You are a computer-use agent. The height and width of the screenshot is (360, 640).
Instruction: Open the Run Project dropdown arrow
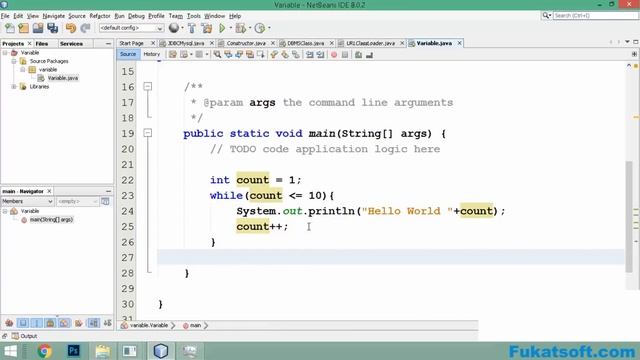point(231,28)
